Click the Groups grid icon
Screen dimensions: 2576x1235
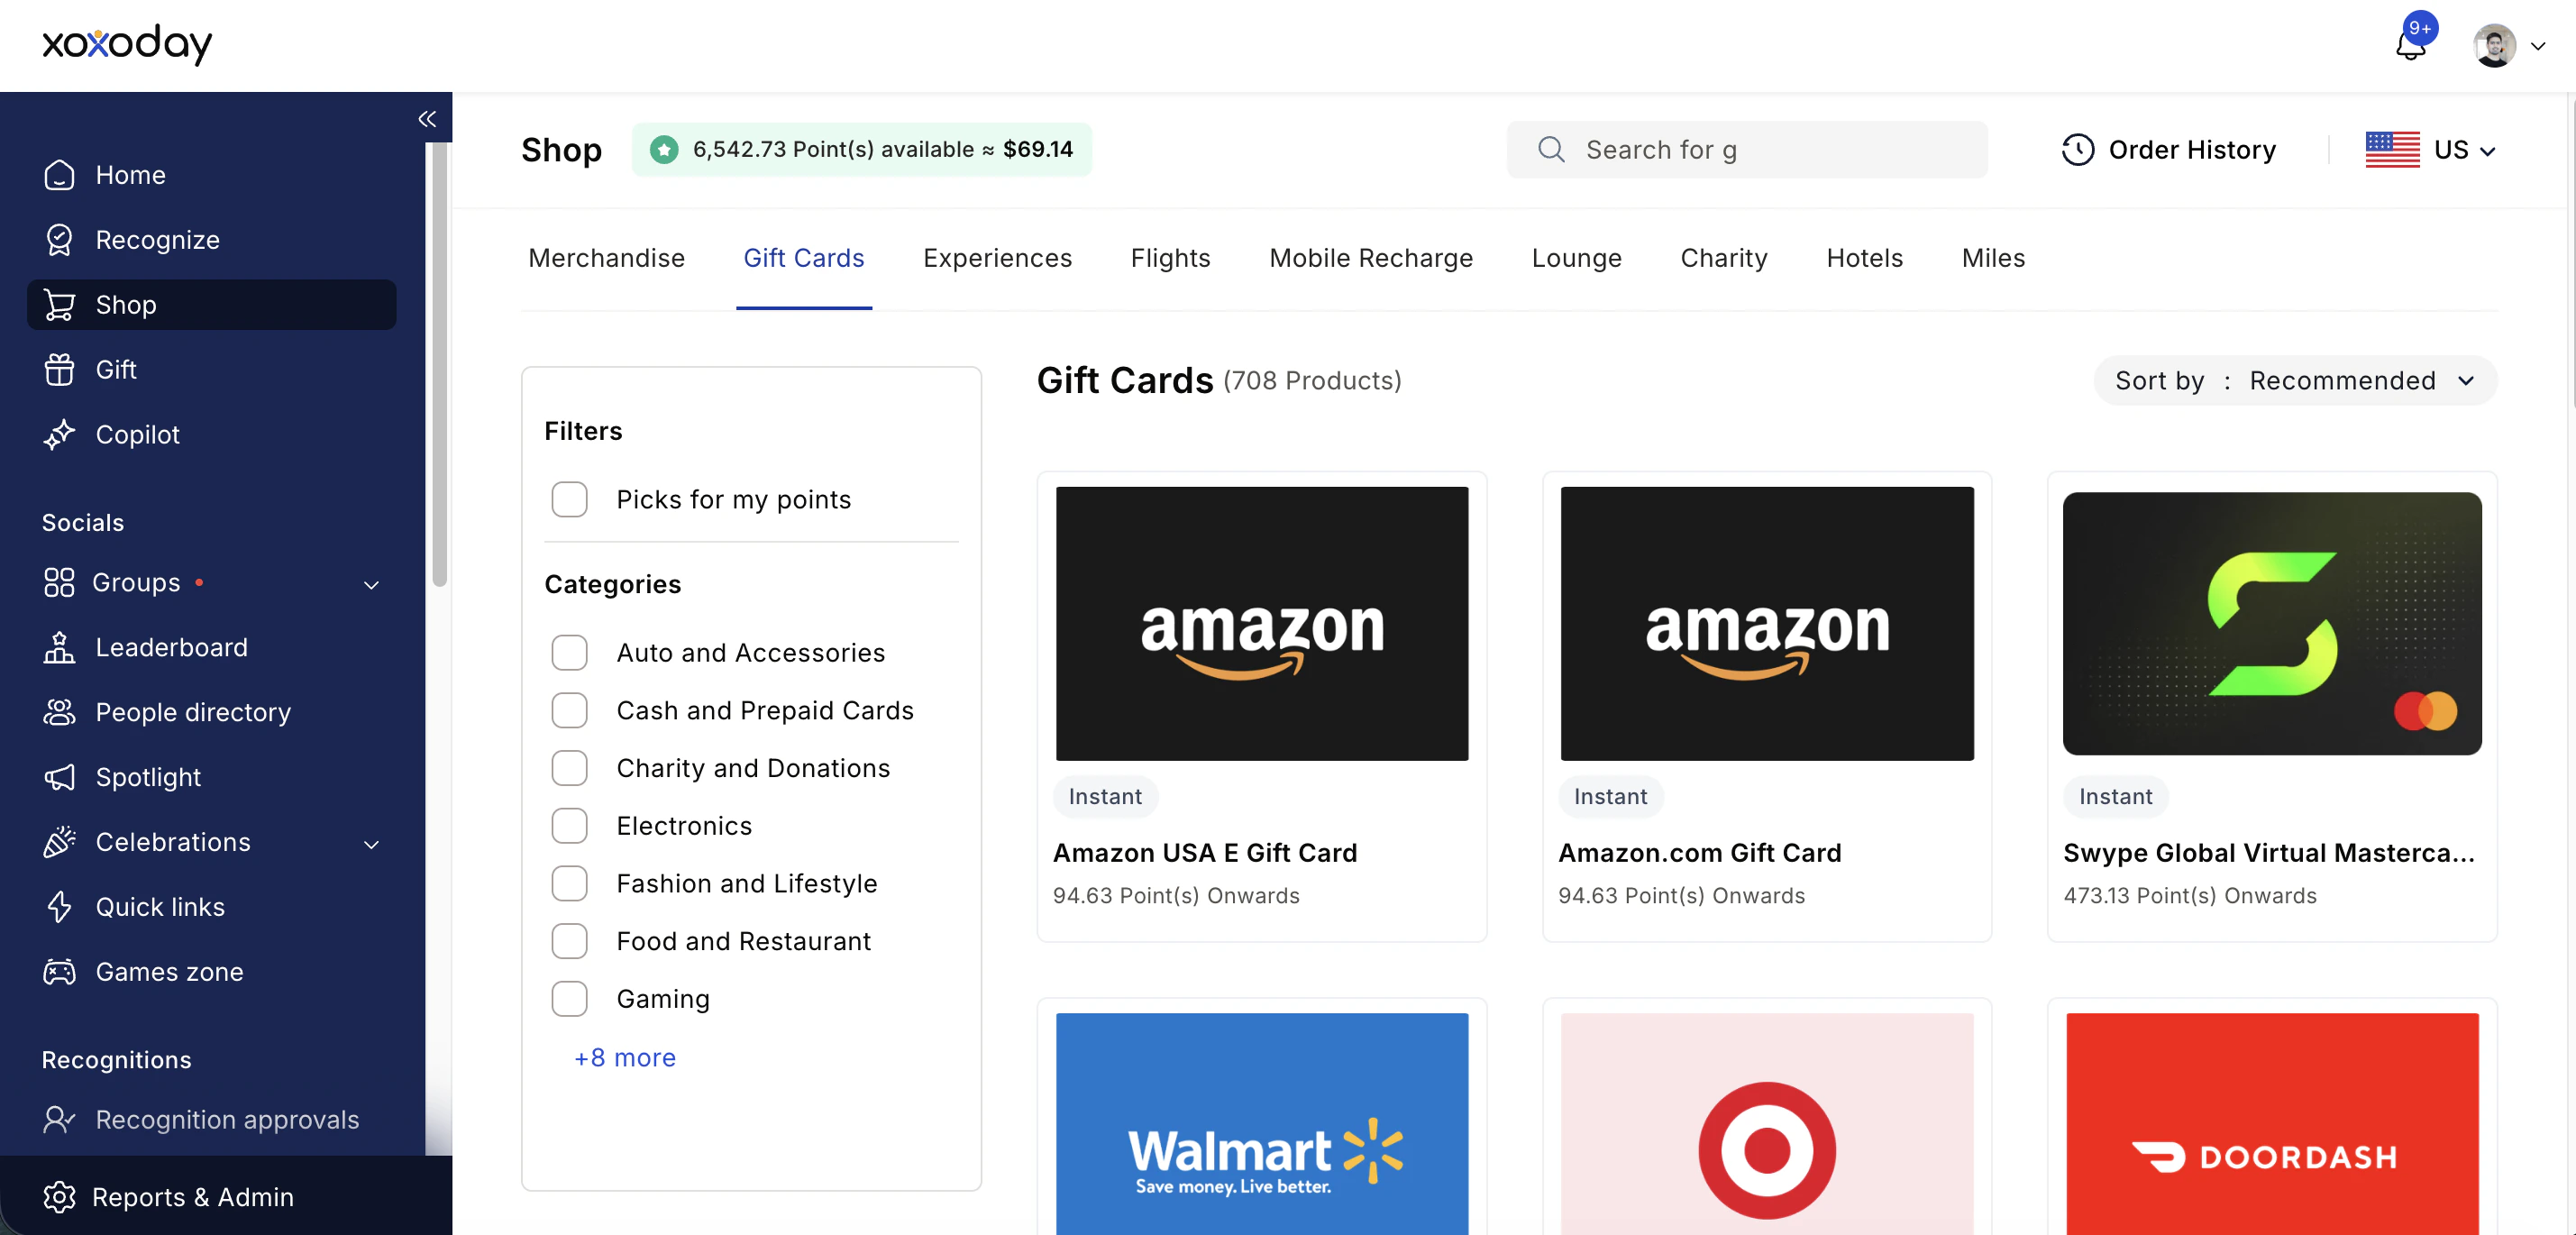coord(59,583)
